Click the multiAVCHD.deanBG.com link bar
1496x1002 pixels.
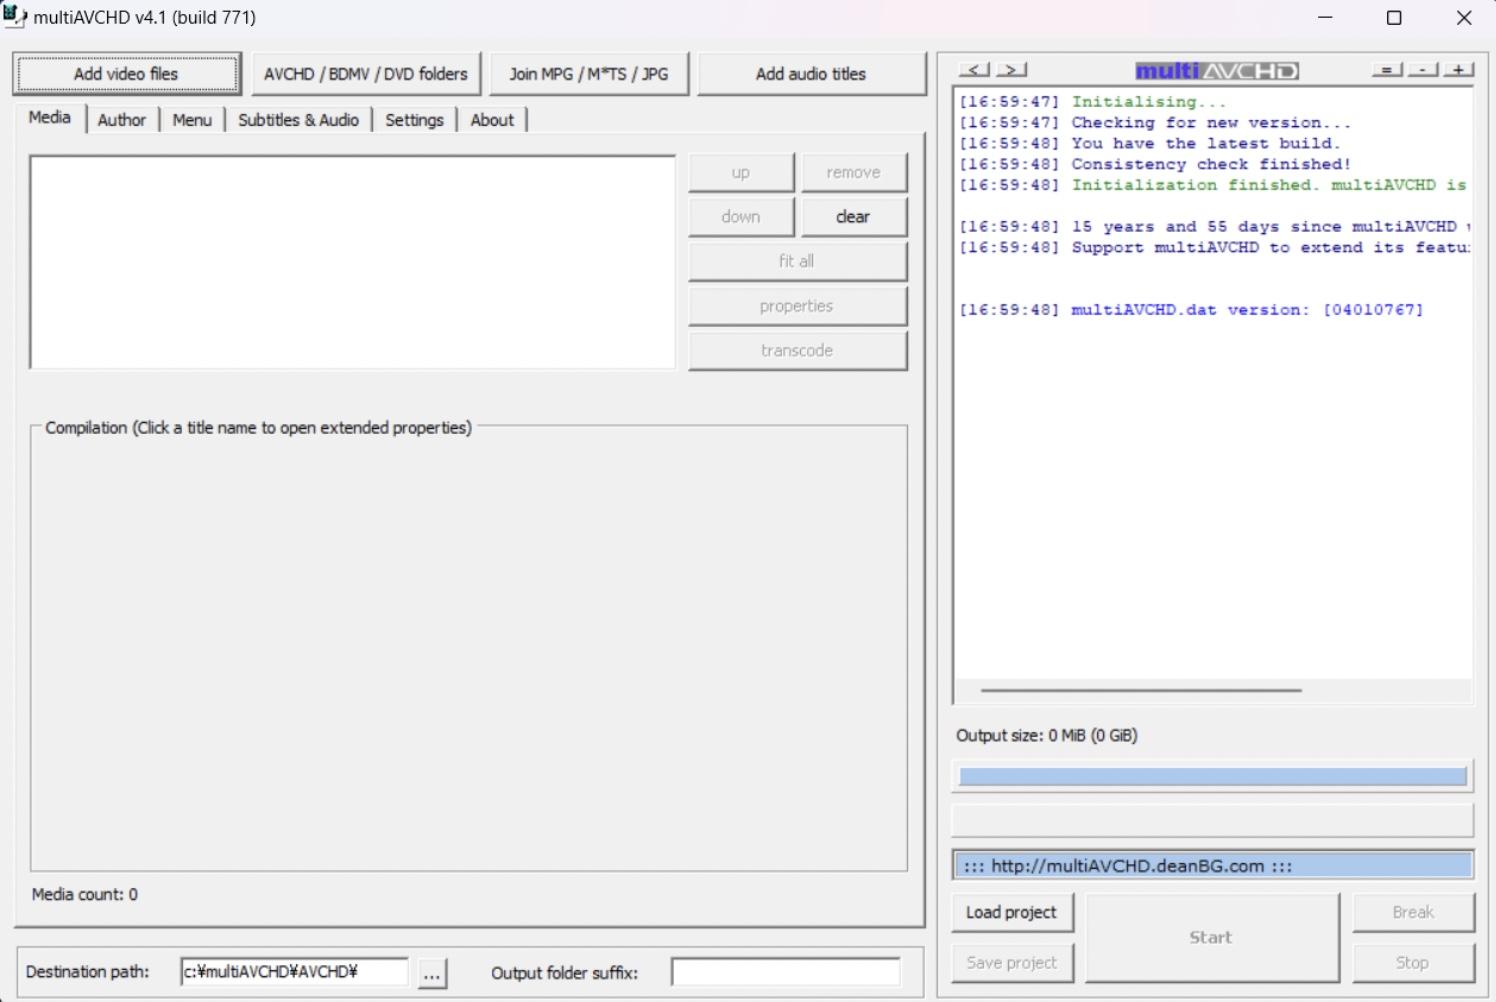click(1213, 866)
